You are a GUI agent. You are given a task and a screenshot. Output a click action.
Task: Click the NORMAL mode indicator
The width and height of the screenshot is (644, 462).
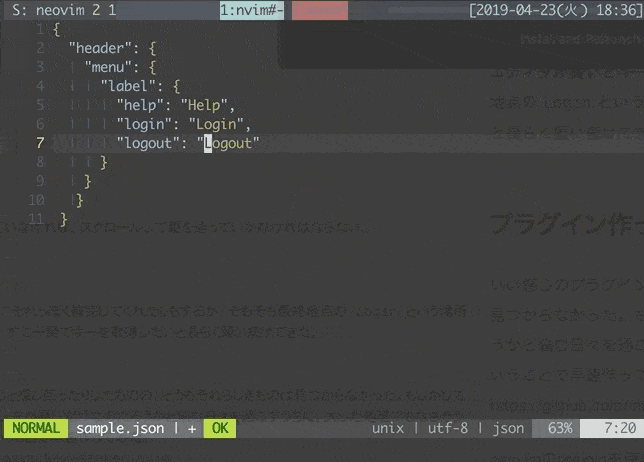pyautogui.click(x=36, y=428)
